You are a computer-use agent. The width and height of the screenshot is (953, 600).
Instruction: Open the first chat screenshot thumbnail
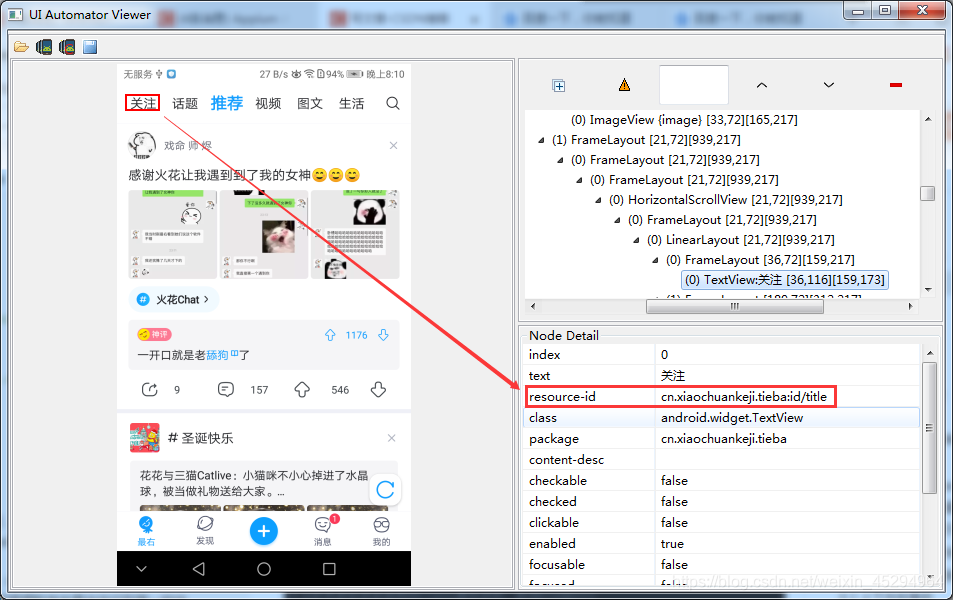click(173, 234)
